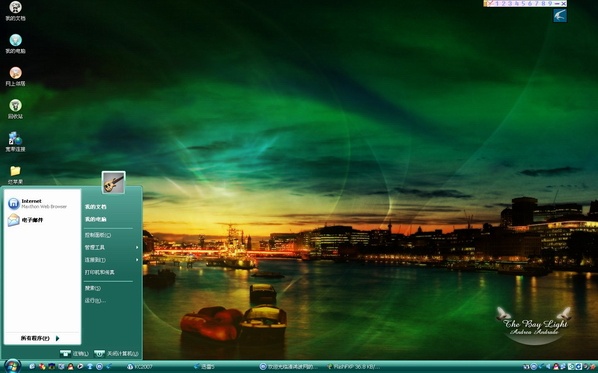Switch to the FlashFXP taskbar window
Screen dimensions: 598x373
click(353, 367)
